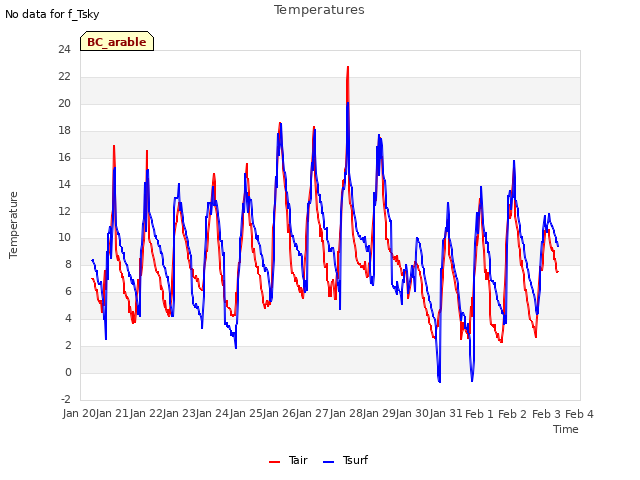Click the 'No data for f_Tsky' message
Viewport: 640px width, 480px height.
(x=52, y=14)
